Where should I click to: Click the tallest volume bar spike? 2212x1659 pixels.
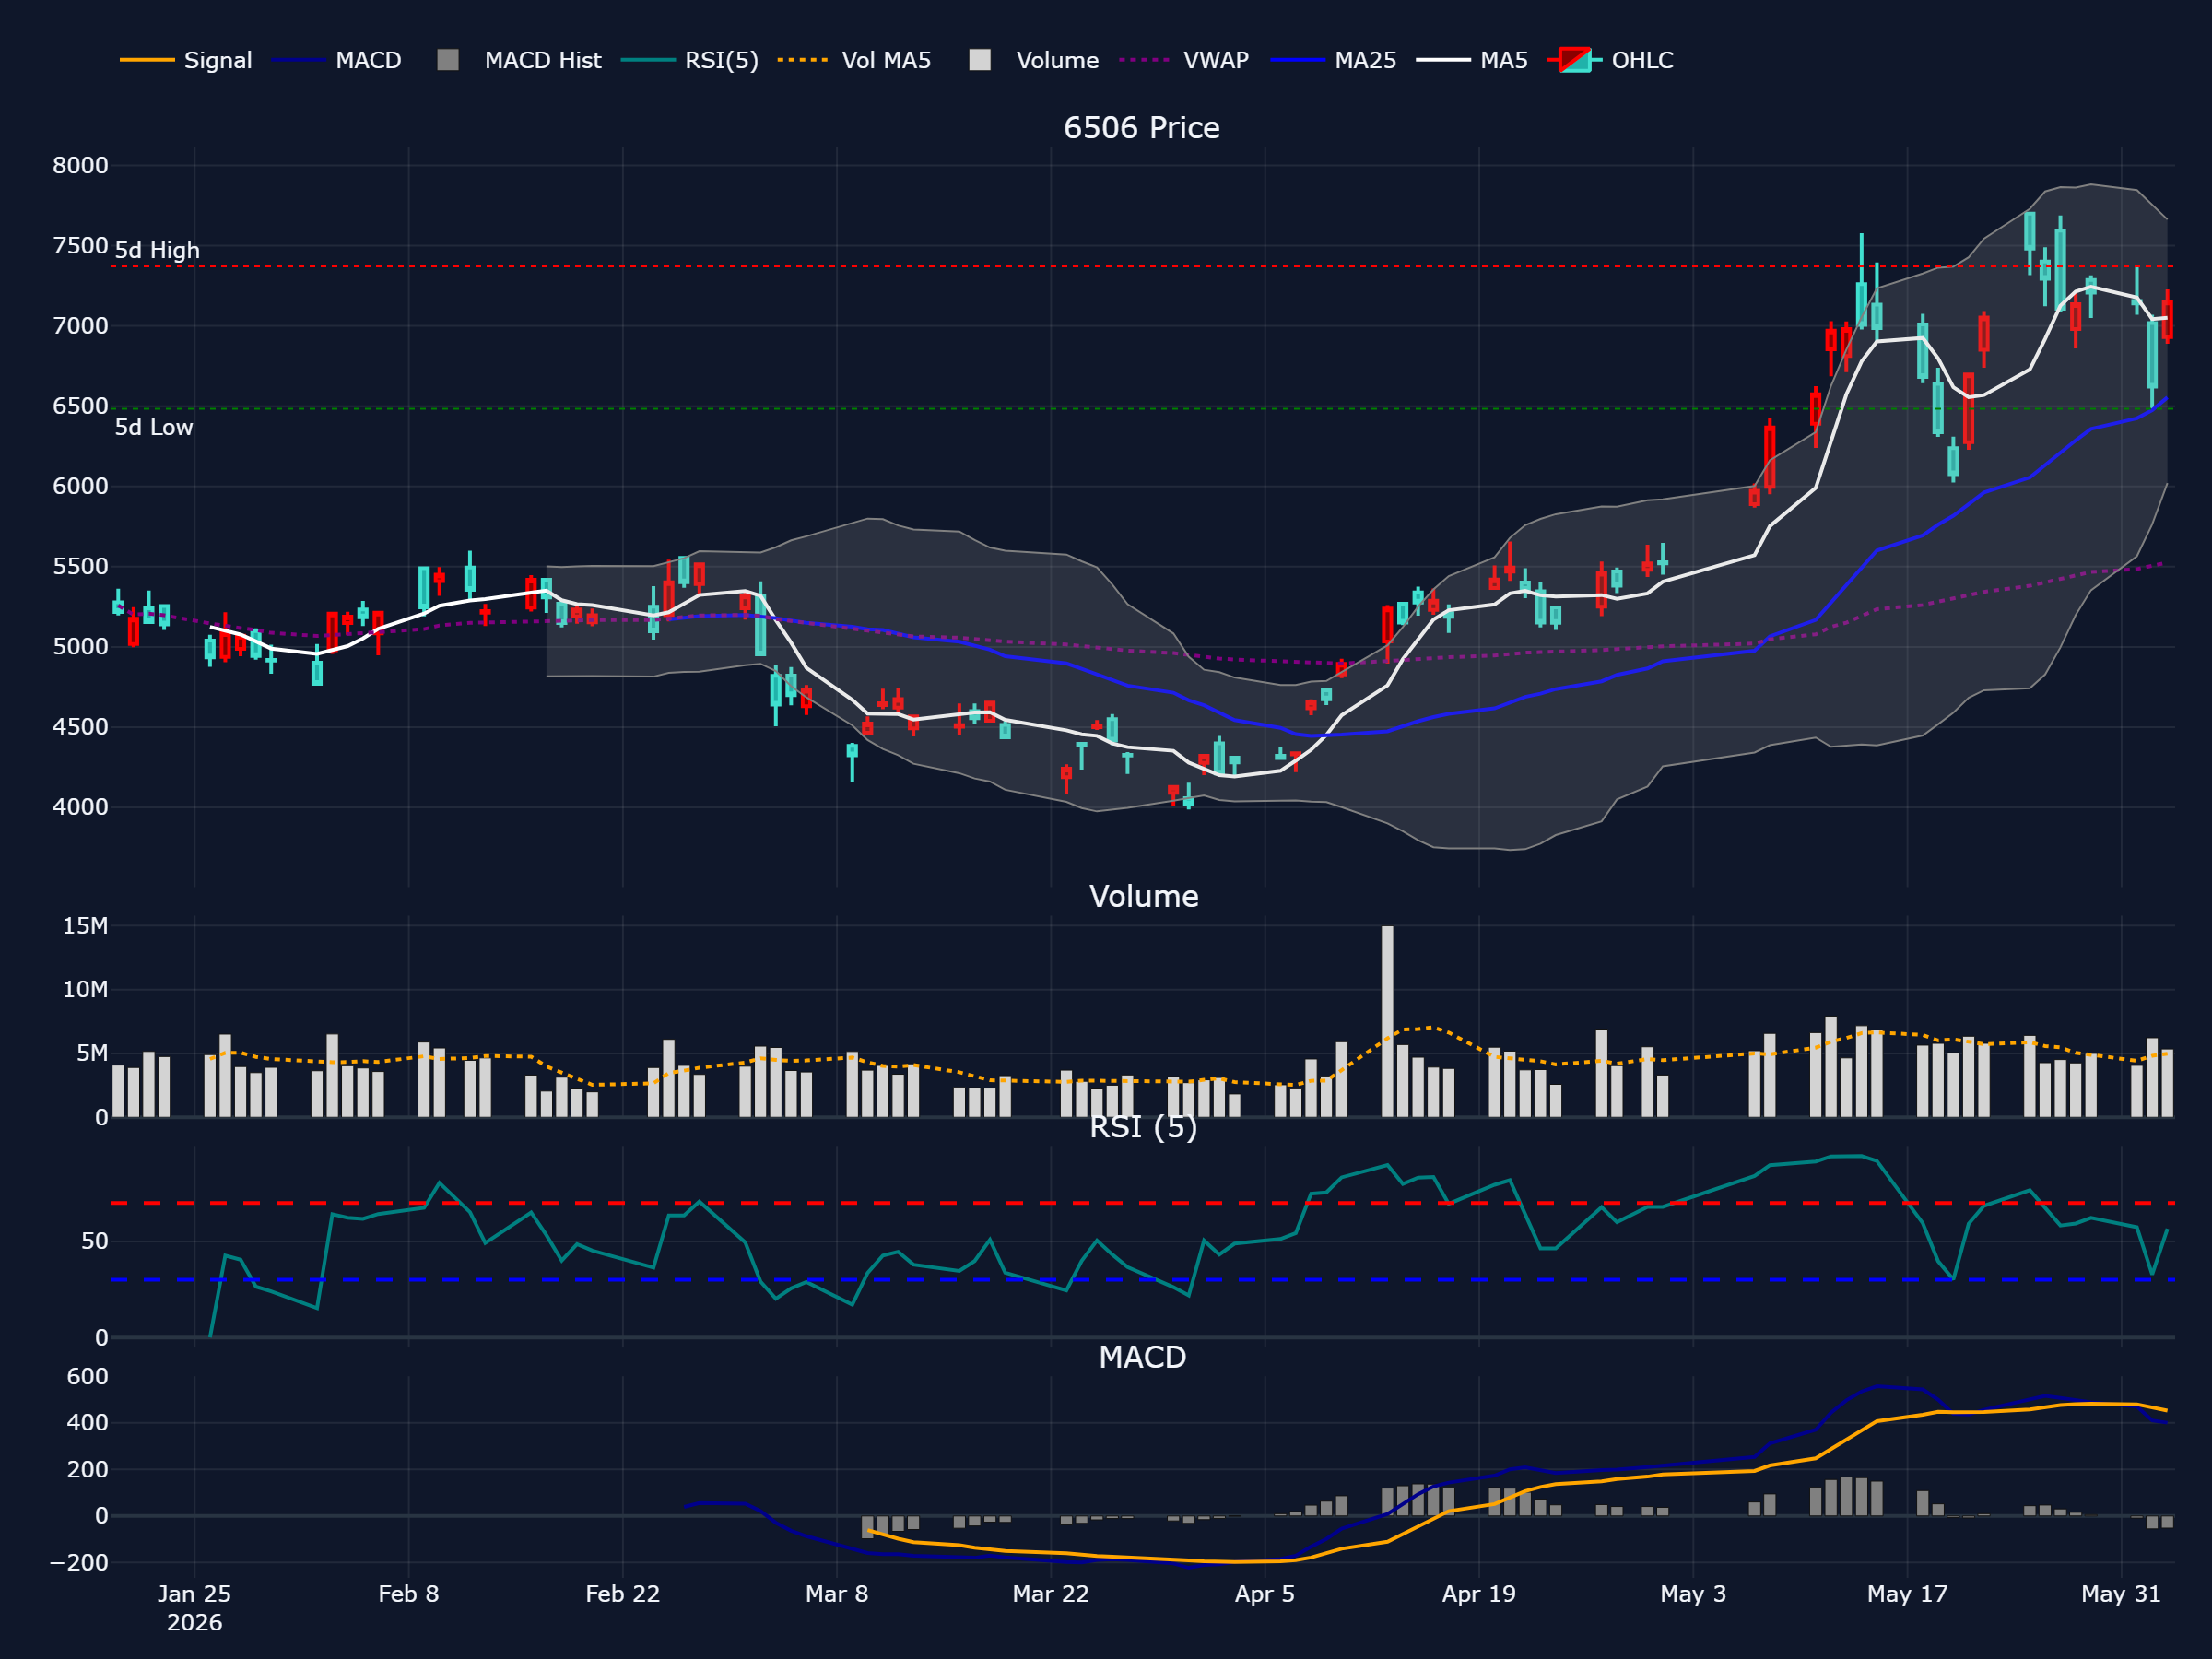tap(1387, 1021)
